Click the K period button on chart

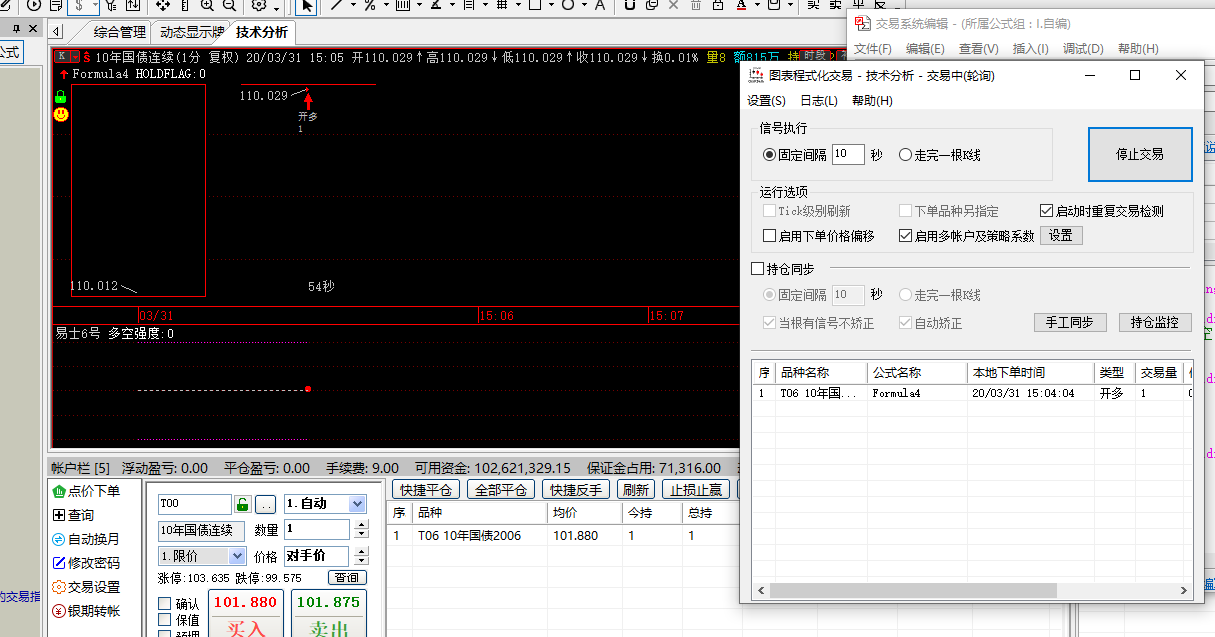tap(62, 57)
